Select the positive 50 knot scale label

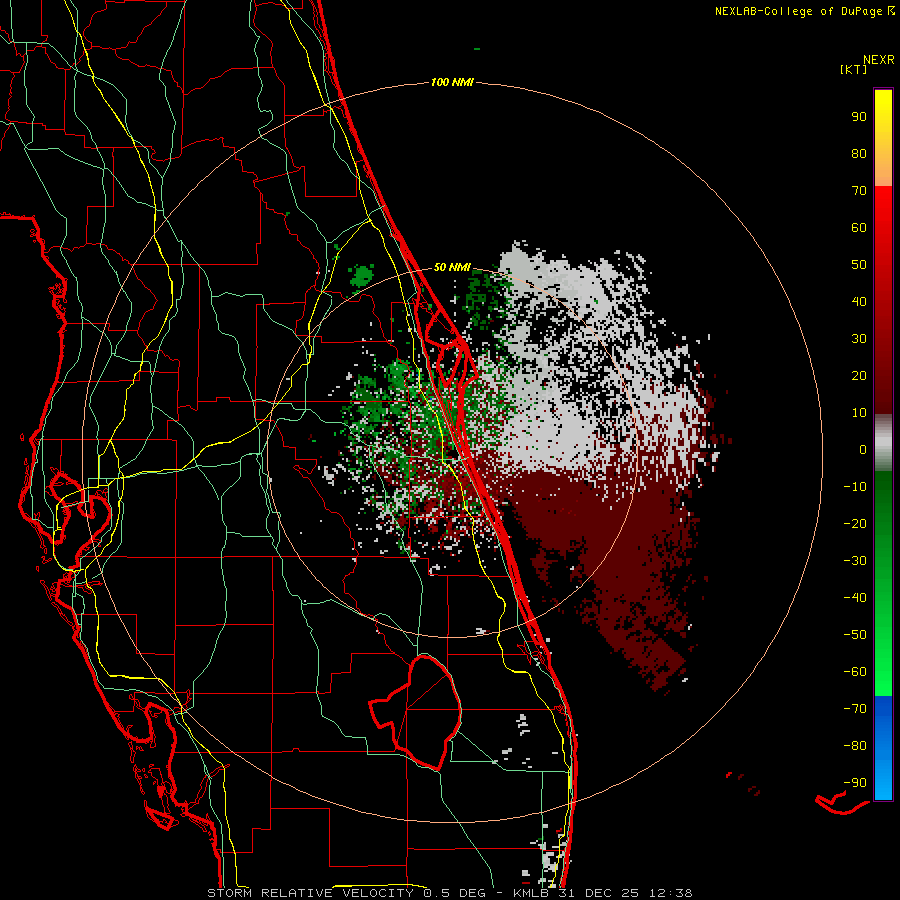coord(859,265)
